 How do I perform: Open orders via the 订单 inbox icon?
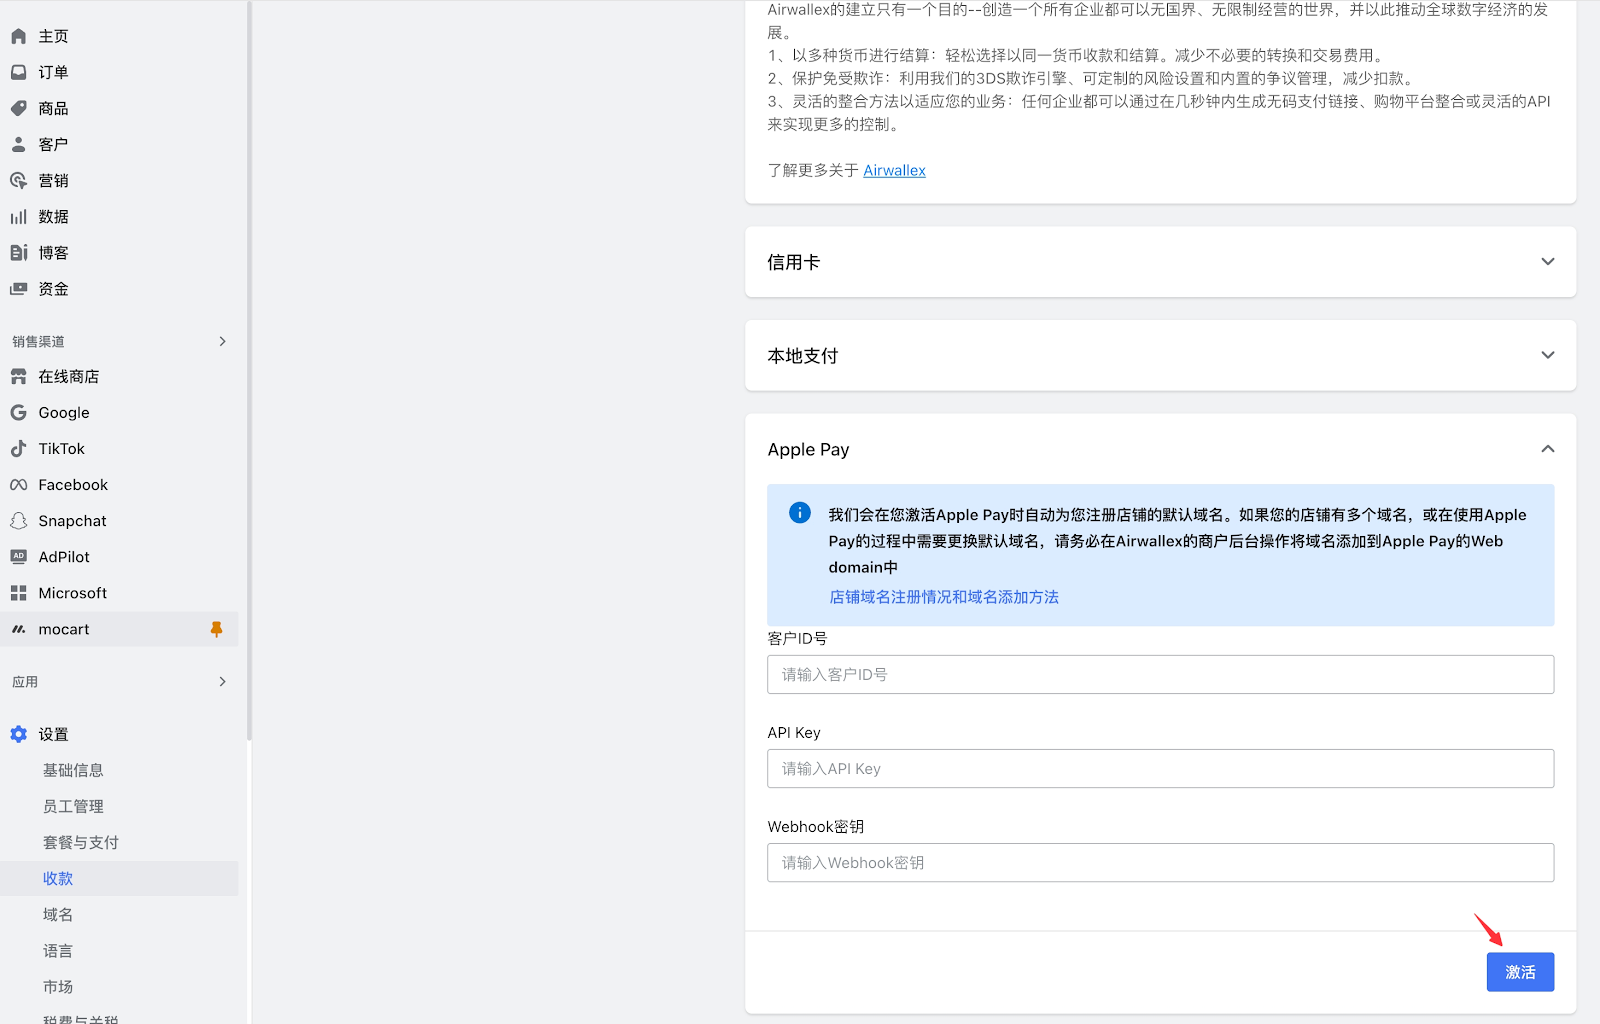(x=18, y=72)
